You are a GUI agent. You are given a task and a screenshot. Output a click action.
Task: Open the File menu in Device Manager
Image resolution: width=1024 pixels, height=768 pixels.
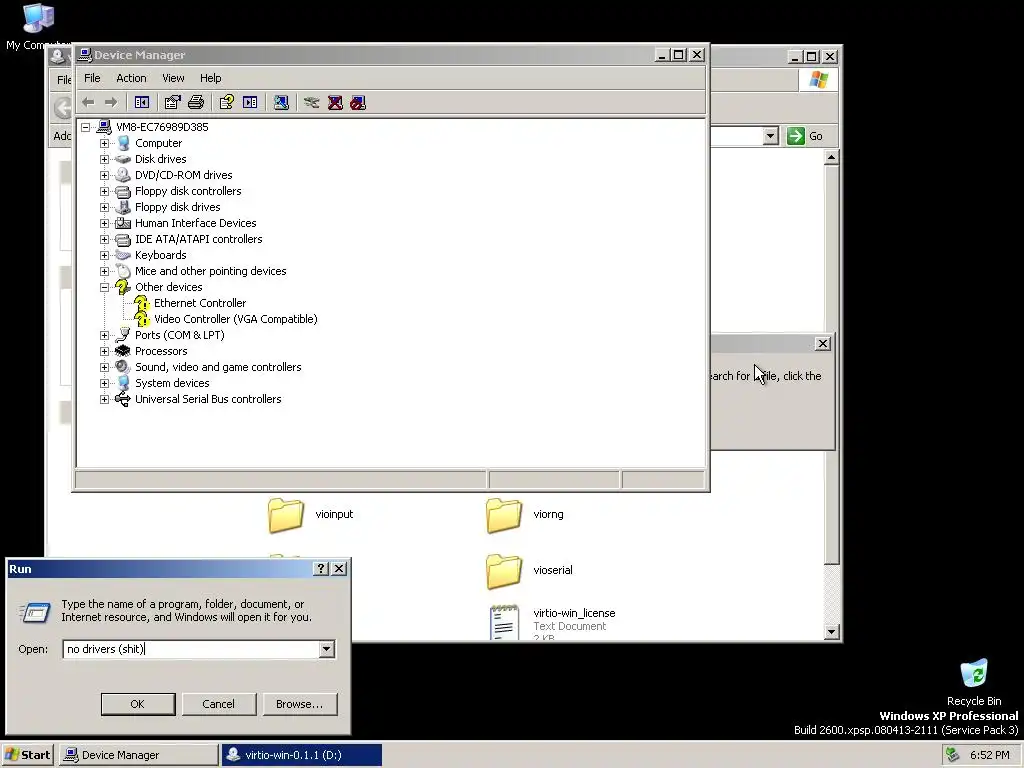pos(92,78)
